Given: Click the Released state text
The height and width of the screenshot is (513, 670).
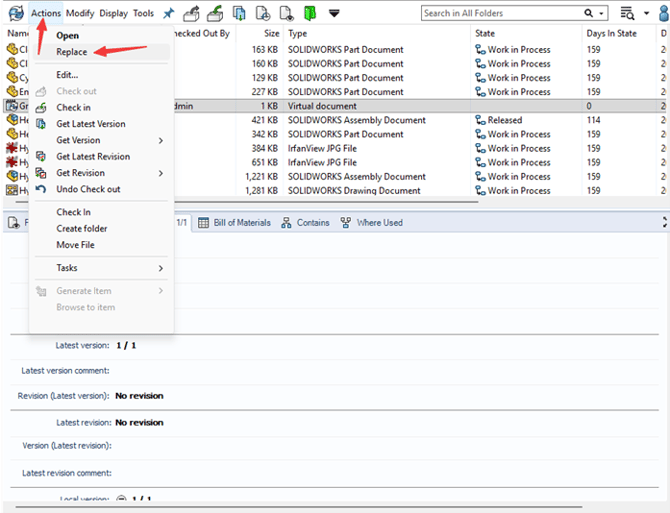Looking at the screenshot, I should pos(505,120).
